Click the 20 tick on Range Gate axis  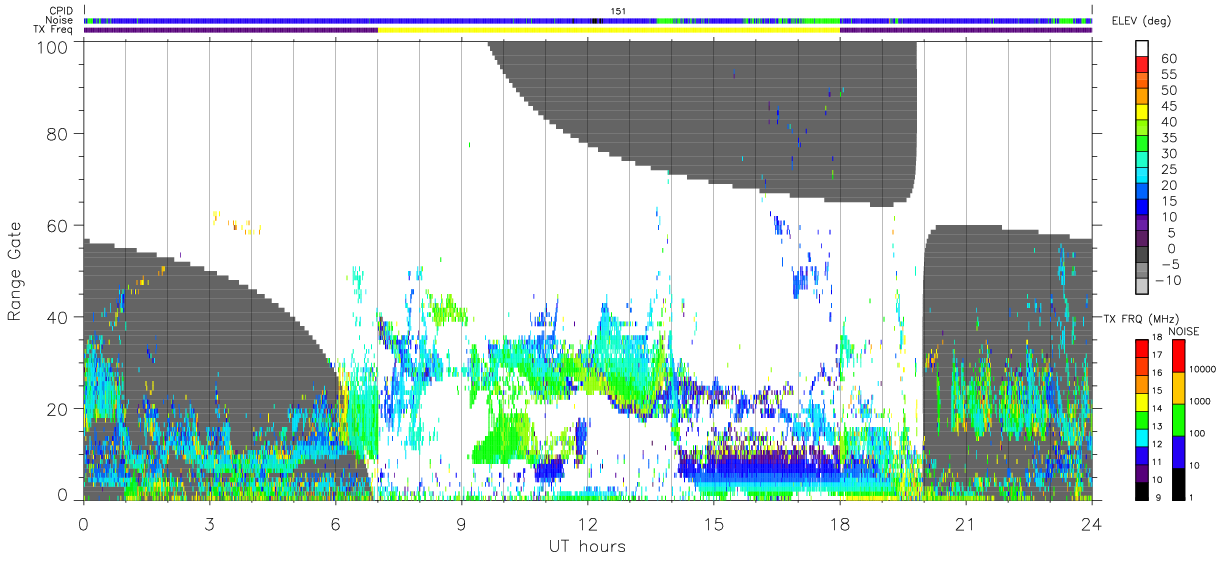tap(57, 409)
